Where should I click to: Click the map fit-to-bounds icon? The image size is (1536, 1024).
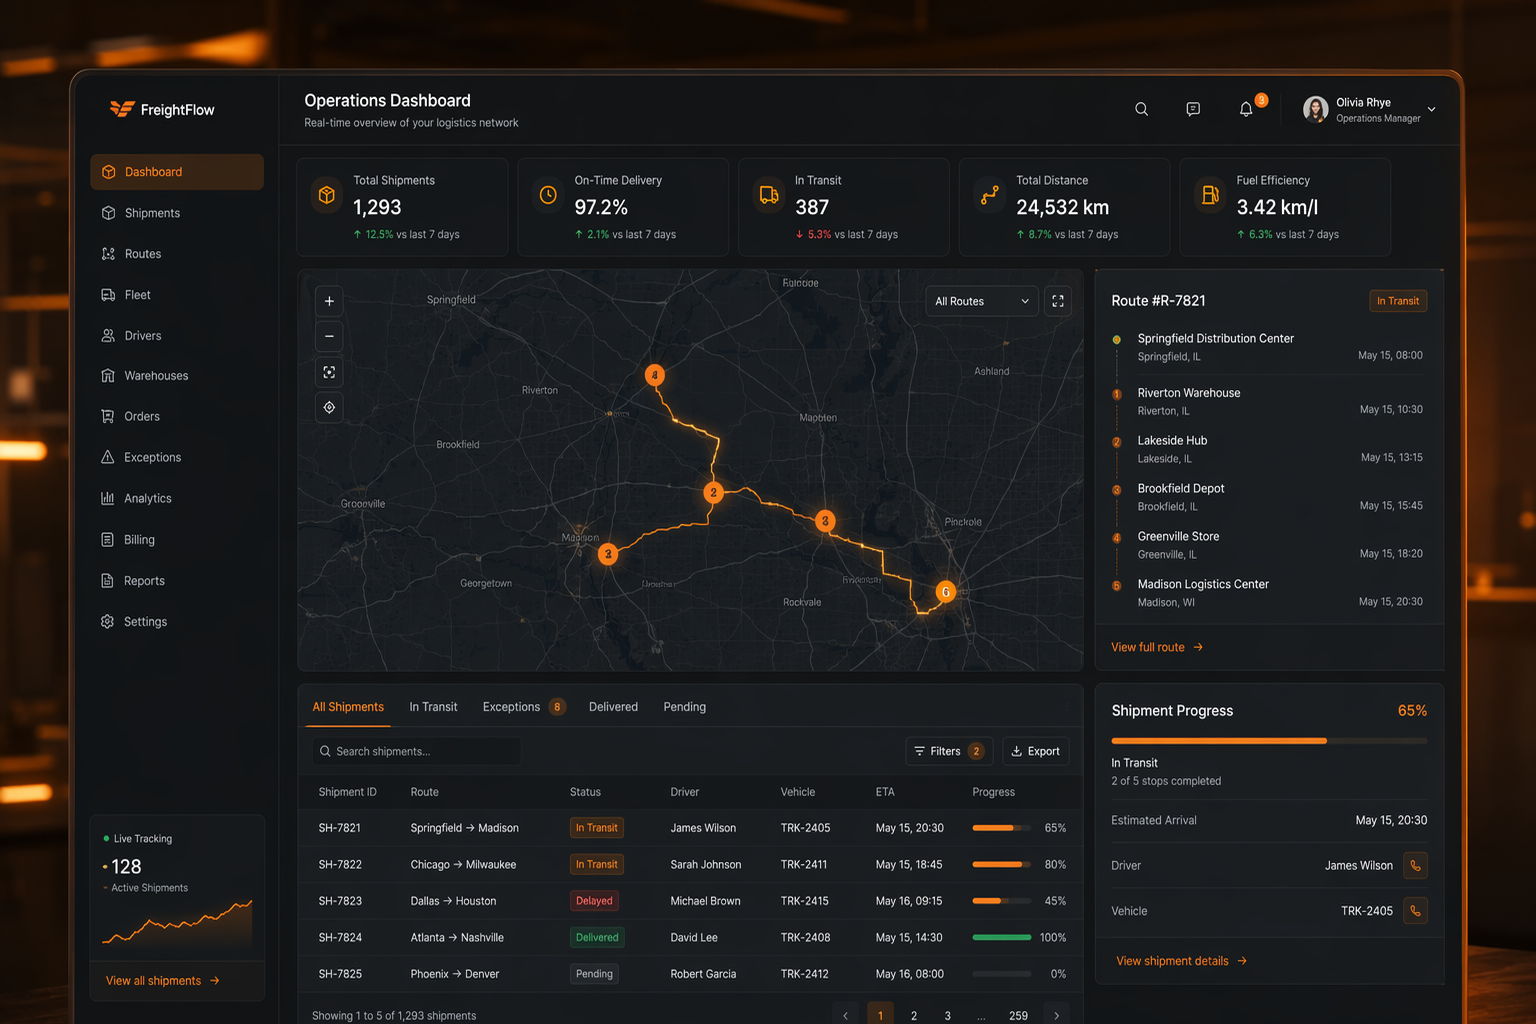tap(329, 372)
